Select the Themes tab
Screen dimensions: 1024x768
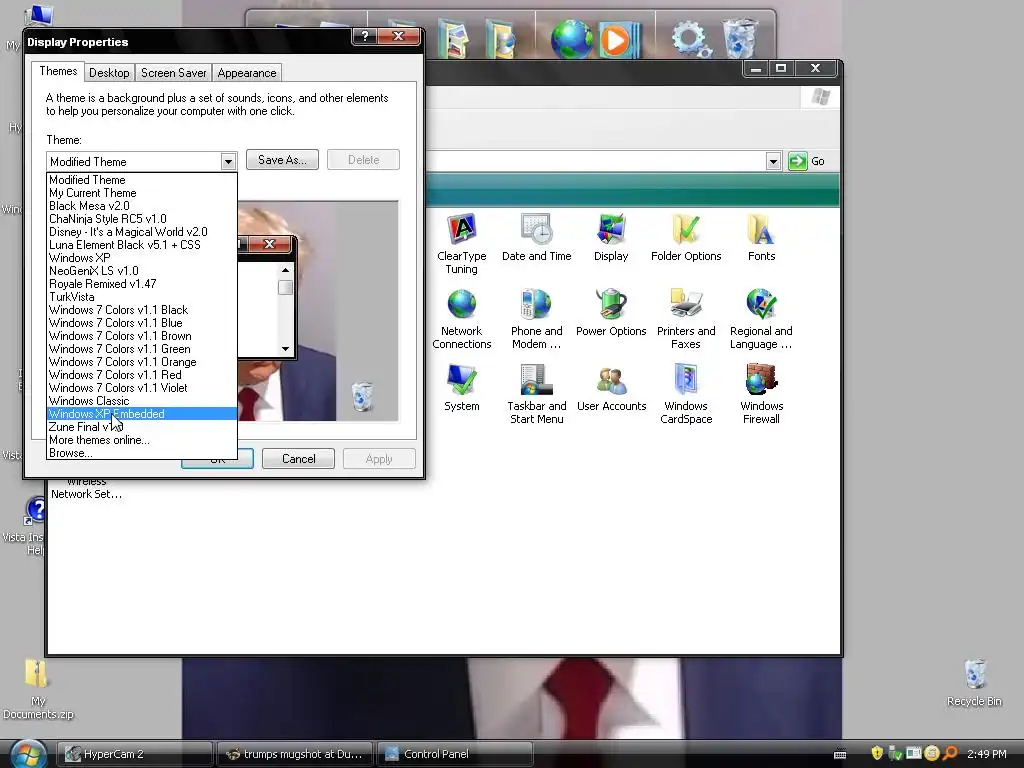pos(58,71)
